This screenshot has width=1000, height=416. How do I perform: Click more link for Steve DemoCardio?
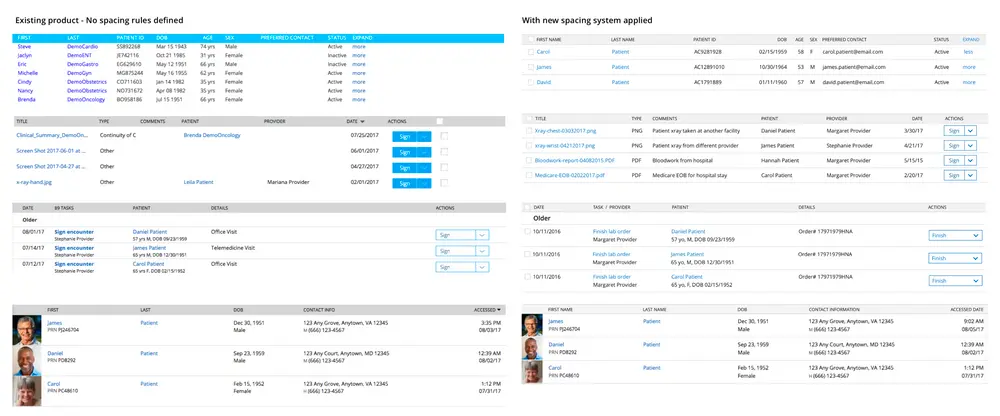pyautogui.click(x=358, y=46)
